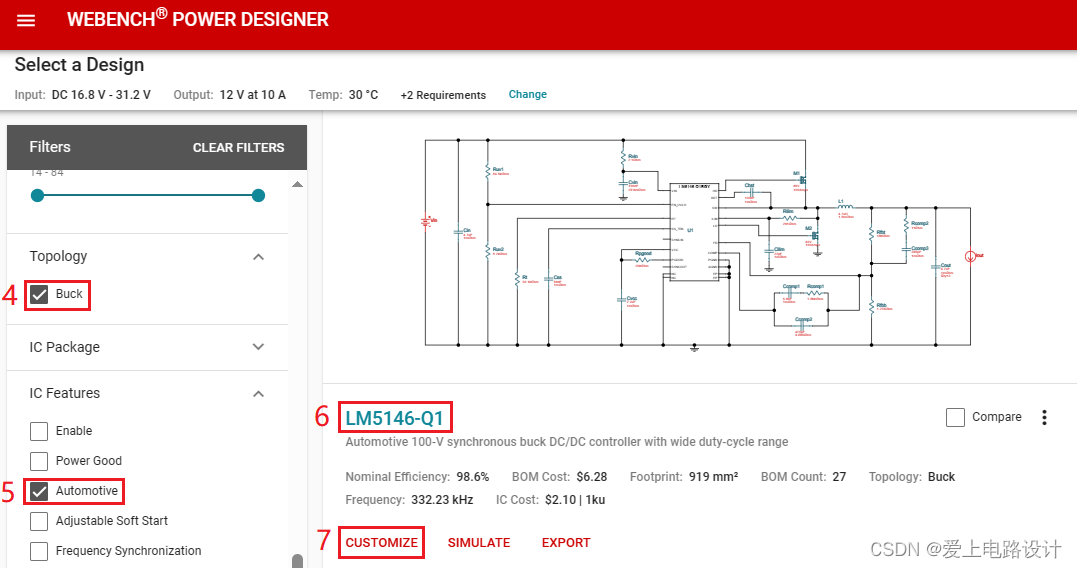Collapse the IC Features filter section
This screenshot has height=568, width=1077.
pyautogui.click(x=258, y=394)
